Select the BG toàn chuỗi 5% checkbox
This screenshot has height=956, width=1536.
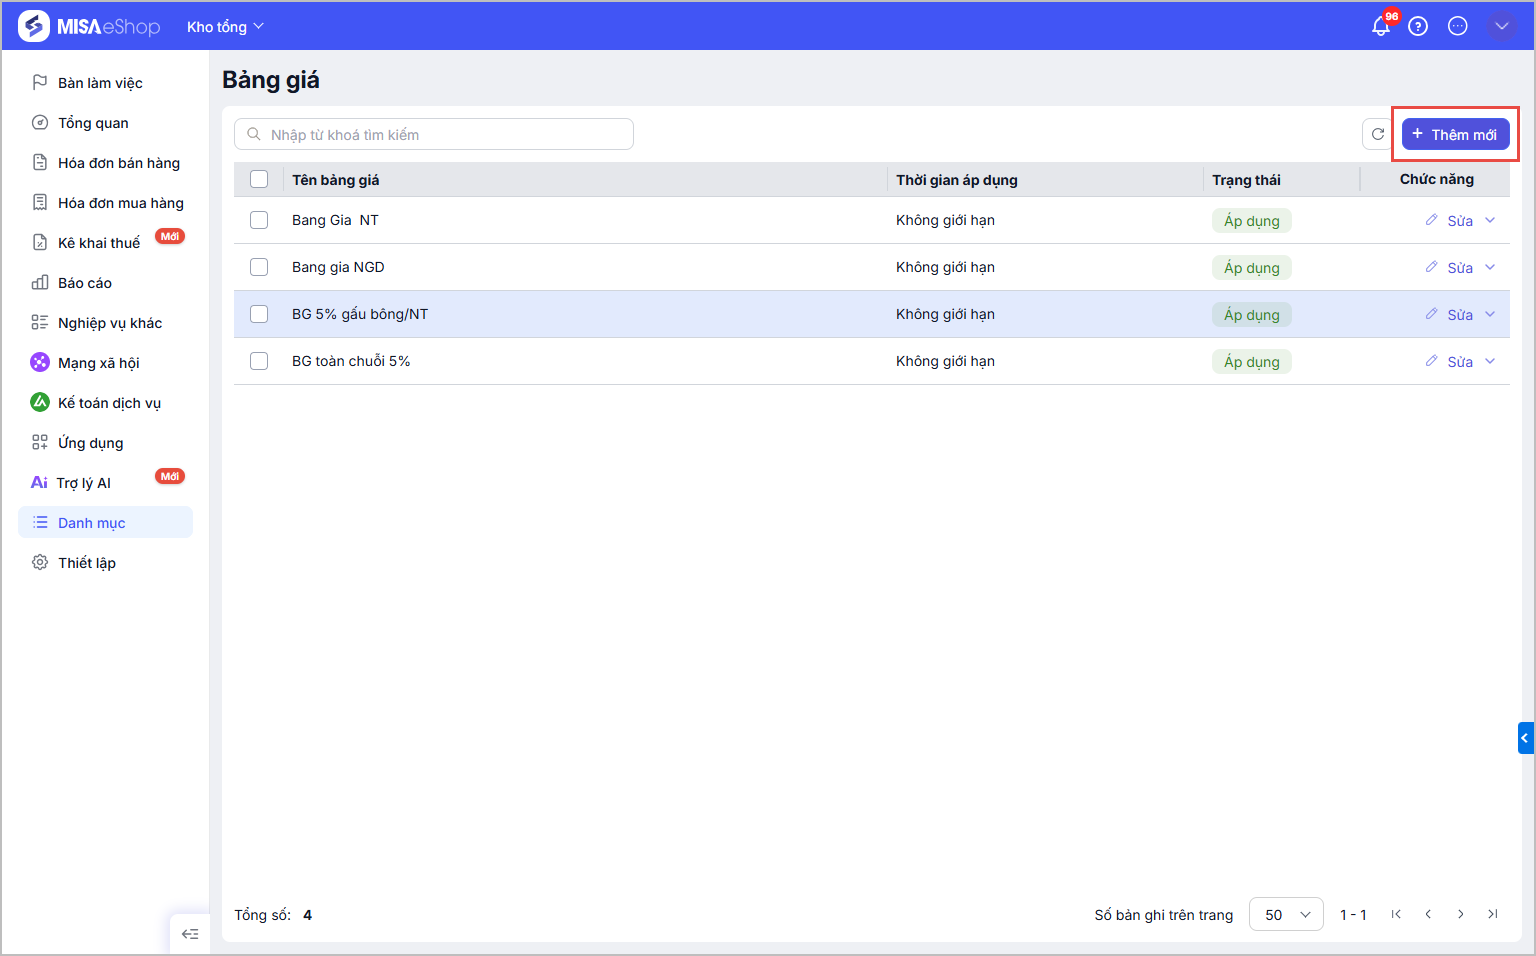coord(259,361)
